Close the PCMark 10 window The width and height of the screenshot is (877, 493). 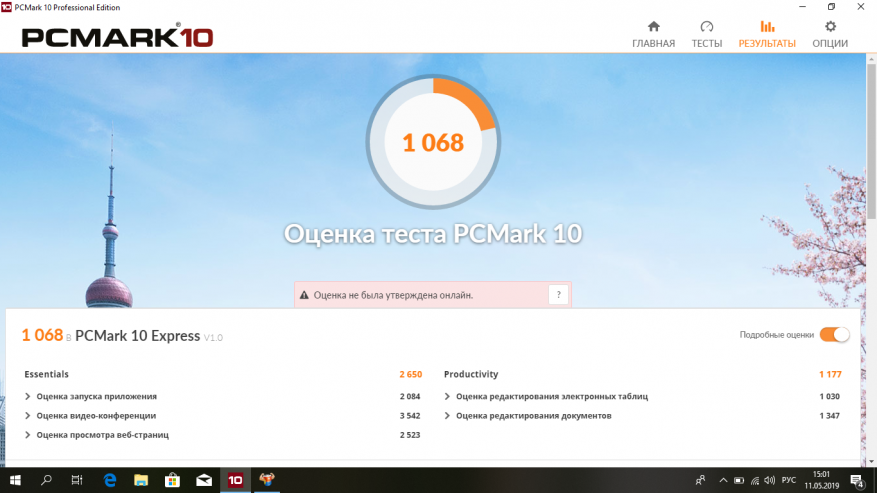[x=861, y=7]
